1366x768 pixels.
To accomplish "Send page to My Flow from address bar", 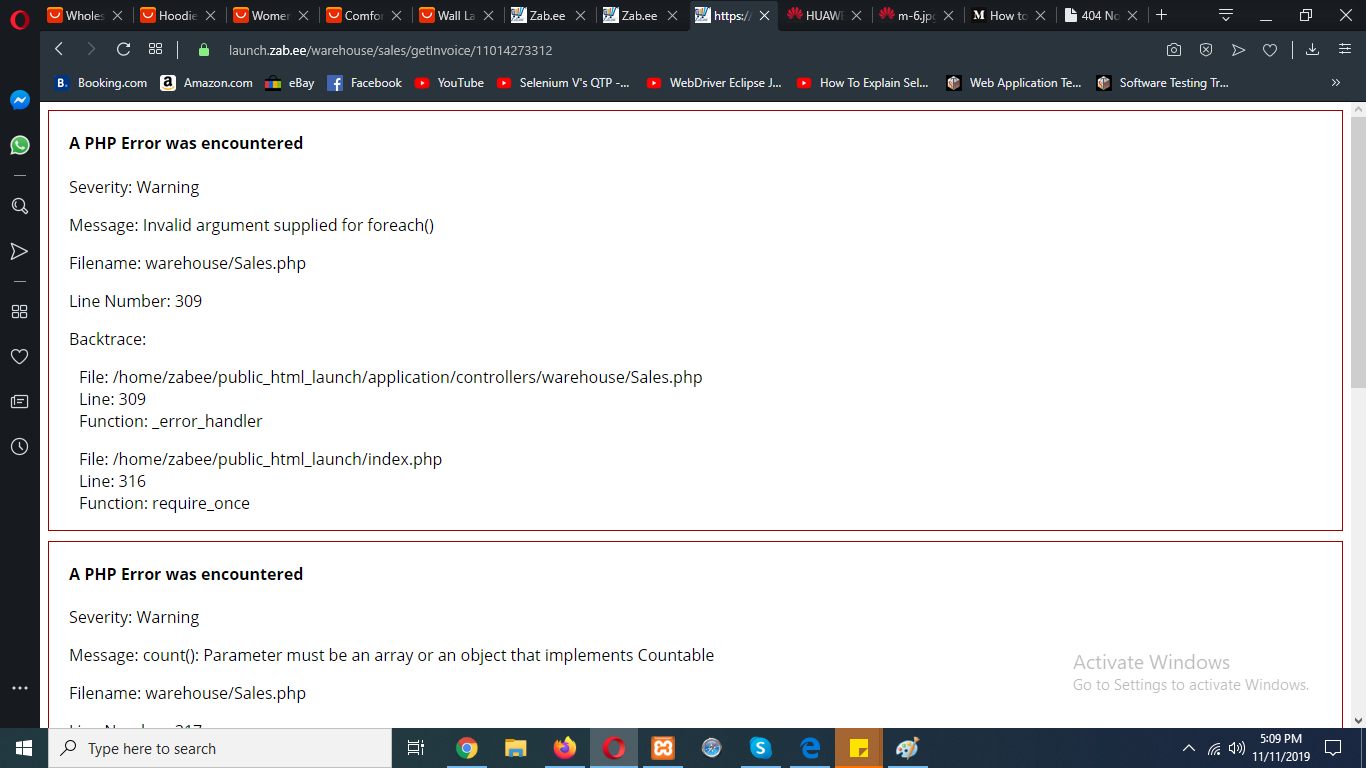I will (x=1238, y=50).
